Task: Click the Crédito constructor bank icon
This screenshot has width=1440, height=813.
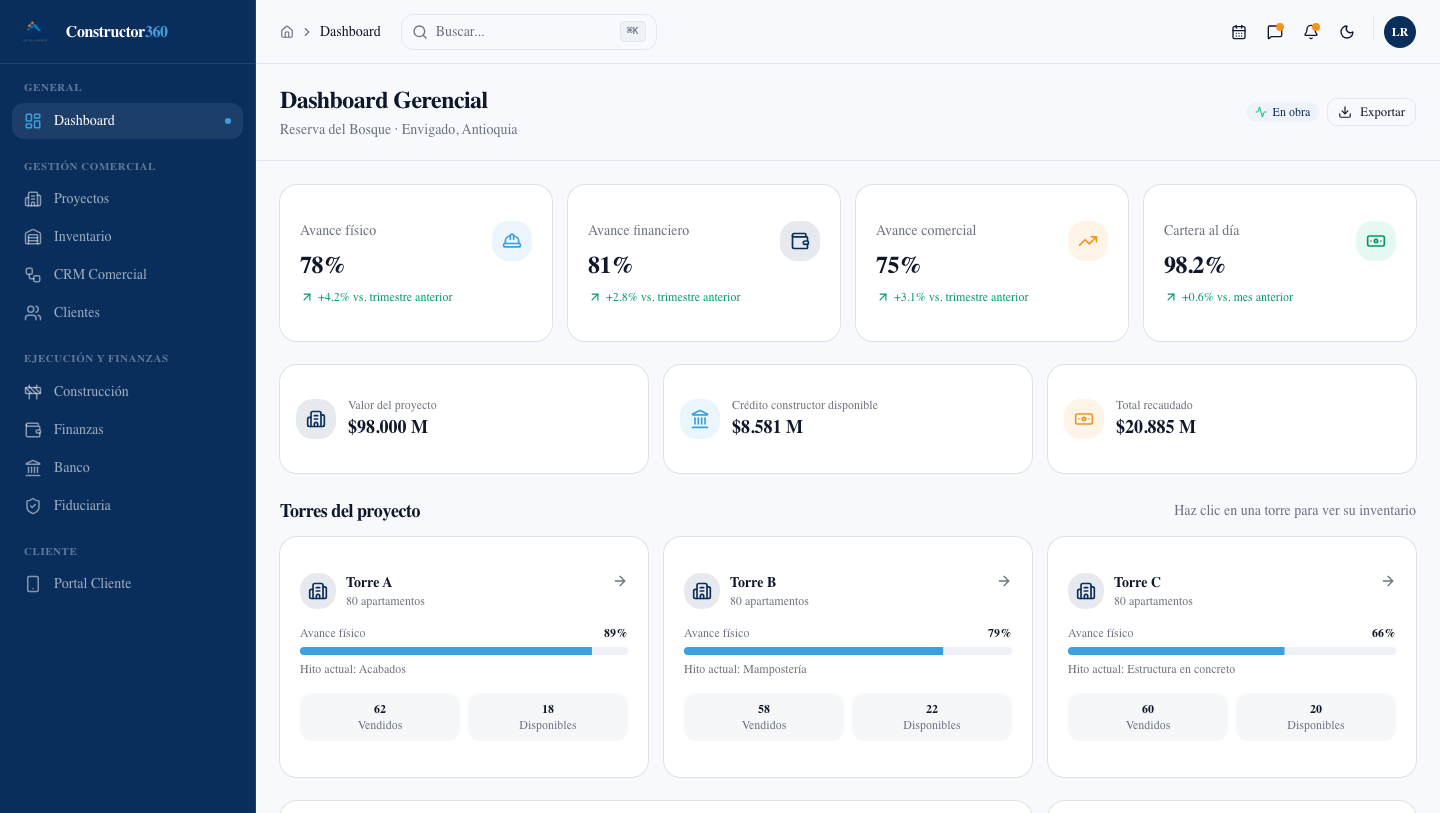Action: click(x=700, y=419)
